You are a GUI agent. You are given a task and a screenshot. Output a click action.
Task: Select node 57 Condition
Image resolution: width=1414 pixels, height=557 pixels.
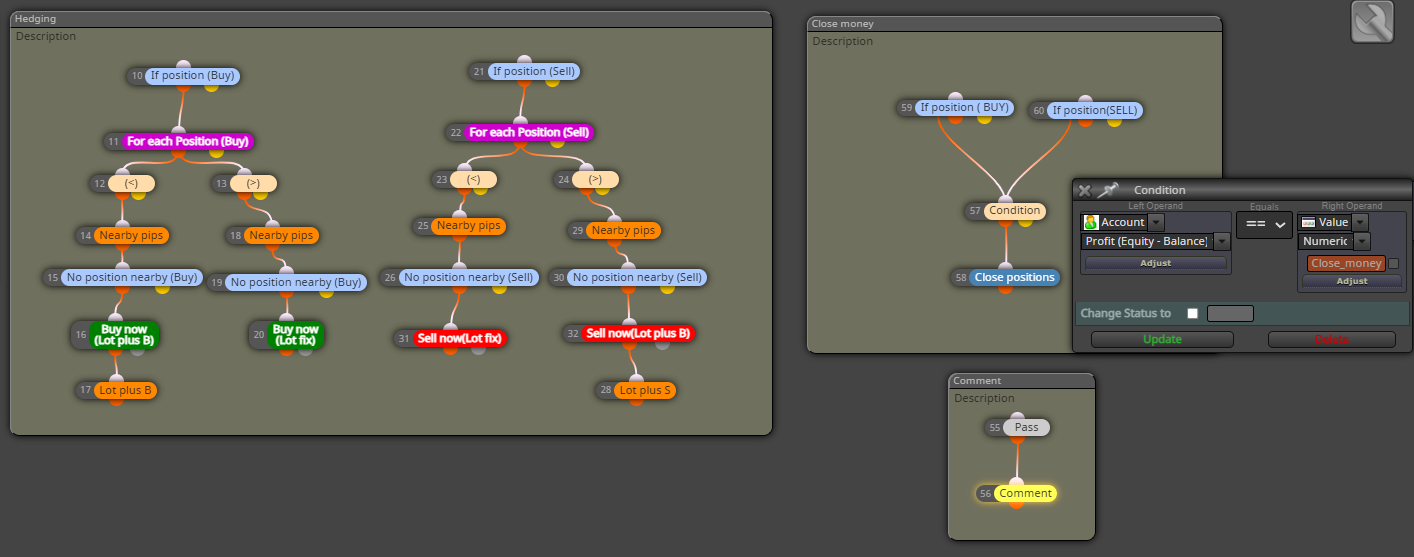point(1015,211)
